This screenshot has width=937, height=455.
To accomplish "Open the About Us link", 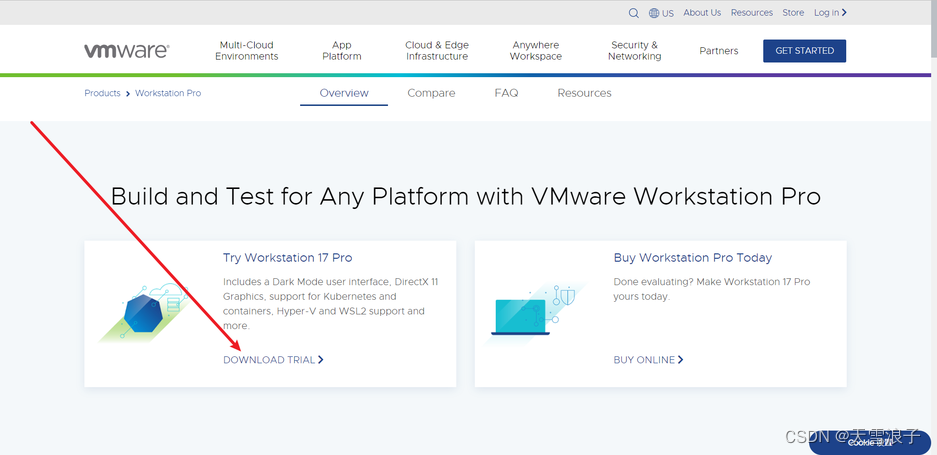I will pos(702,13).
